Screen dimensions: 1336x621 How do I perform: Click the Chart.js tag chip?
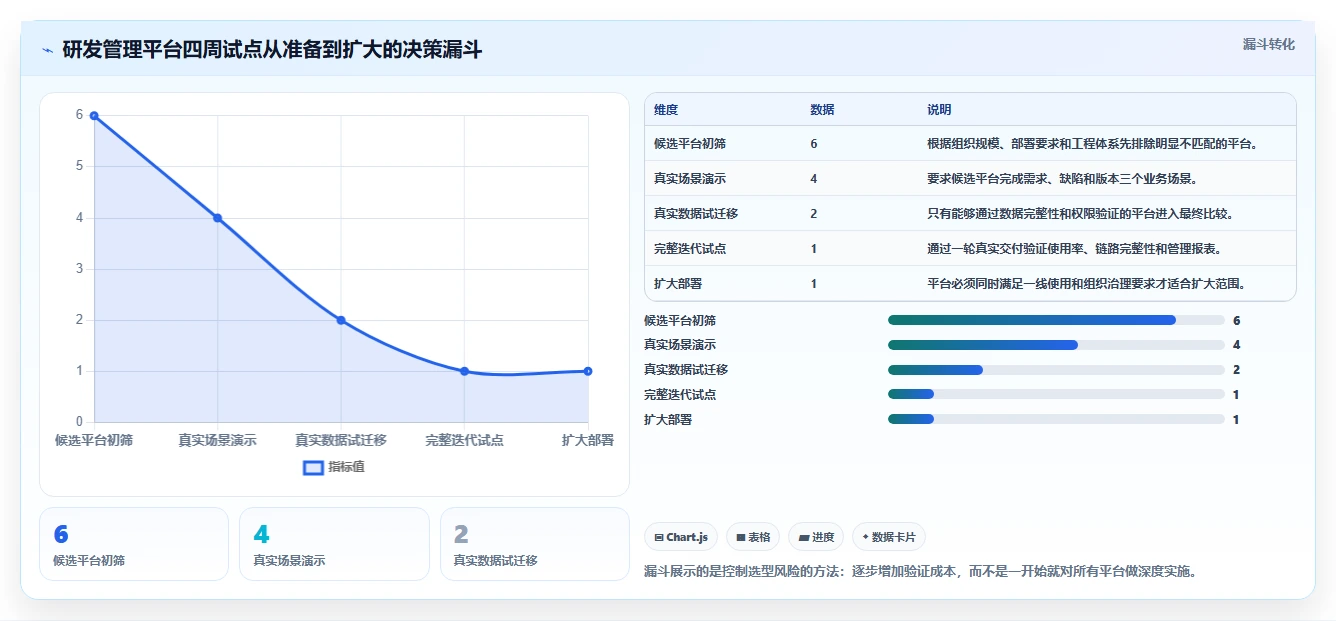(x=681, y=537)
